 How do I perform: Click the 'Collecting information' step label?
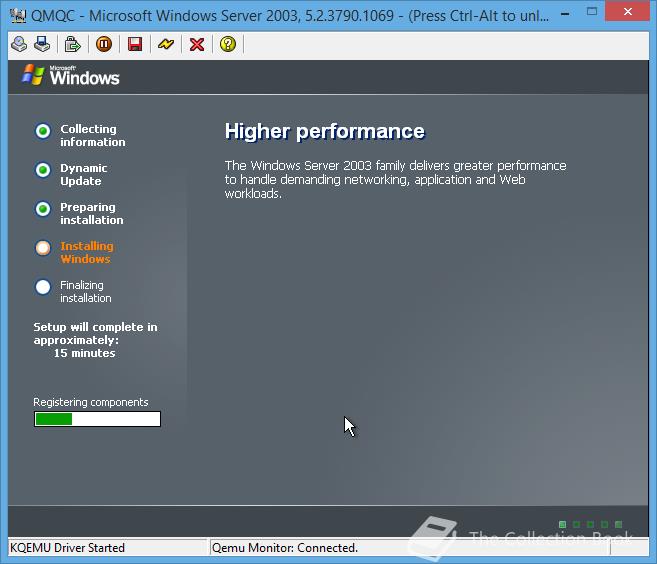point(93,135)
